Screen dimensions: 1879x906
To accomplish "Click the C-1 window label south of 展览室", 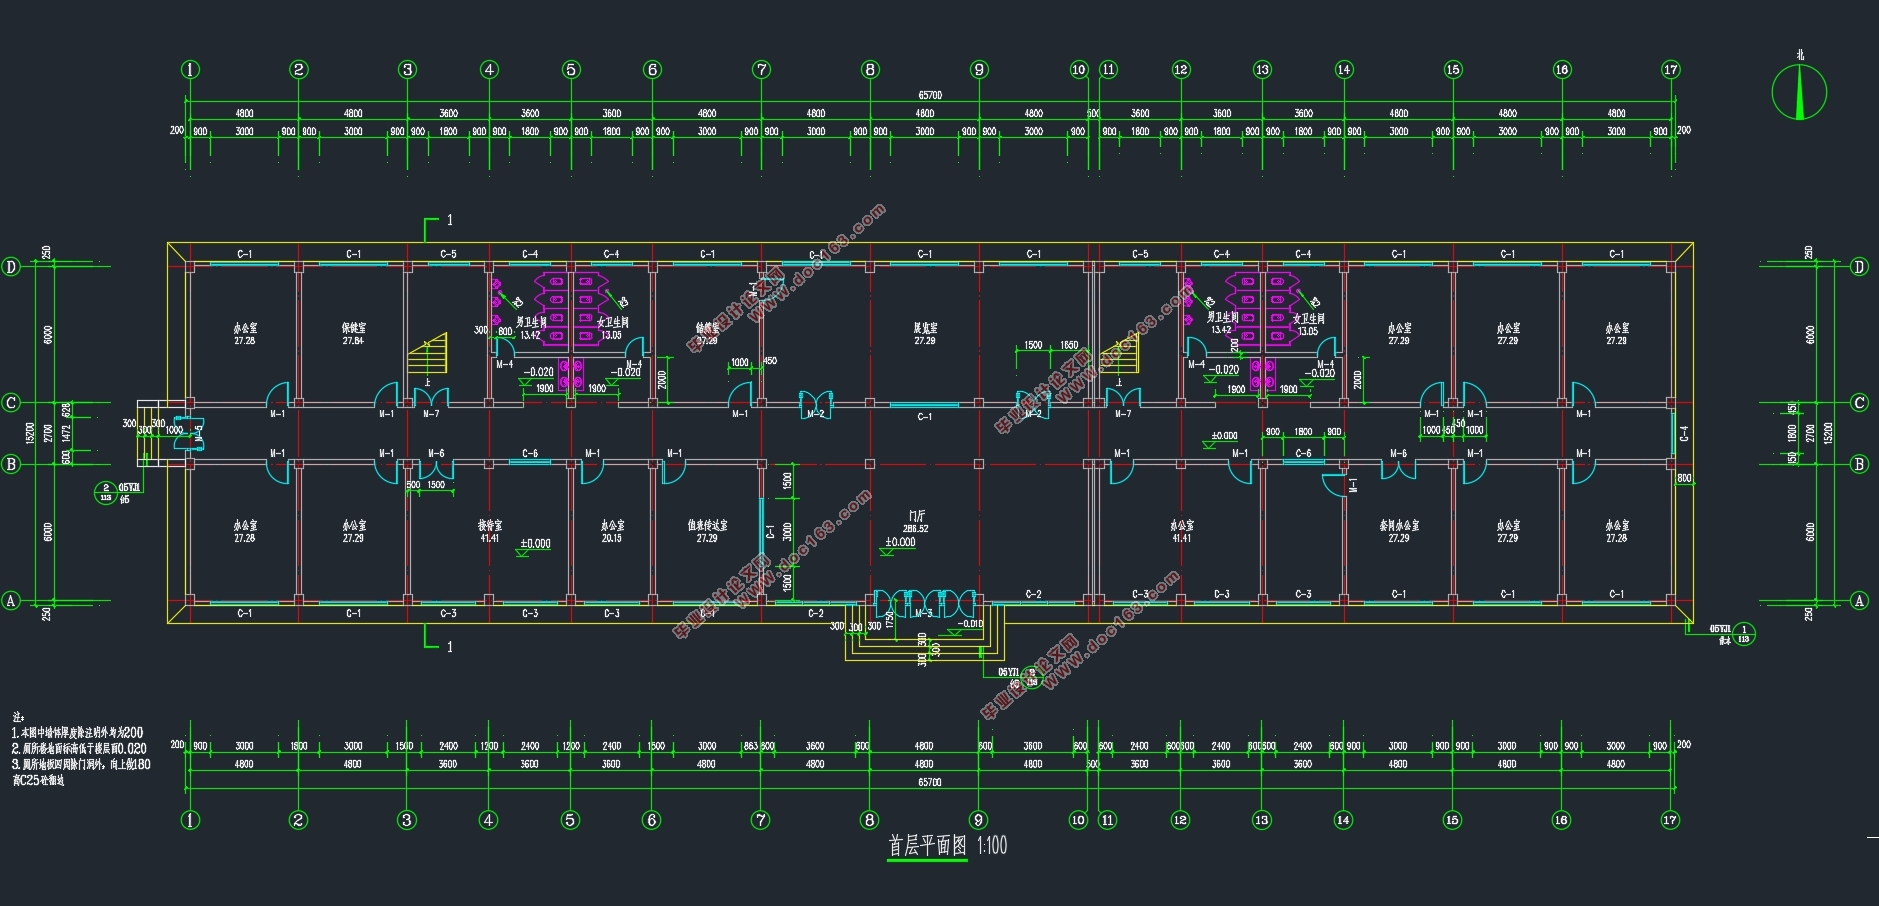I will click(x=925, y=417).
